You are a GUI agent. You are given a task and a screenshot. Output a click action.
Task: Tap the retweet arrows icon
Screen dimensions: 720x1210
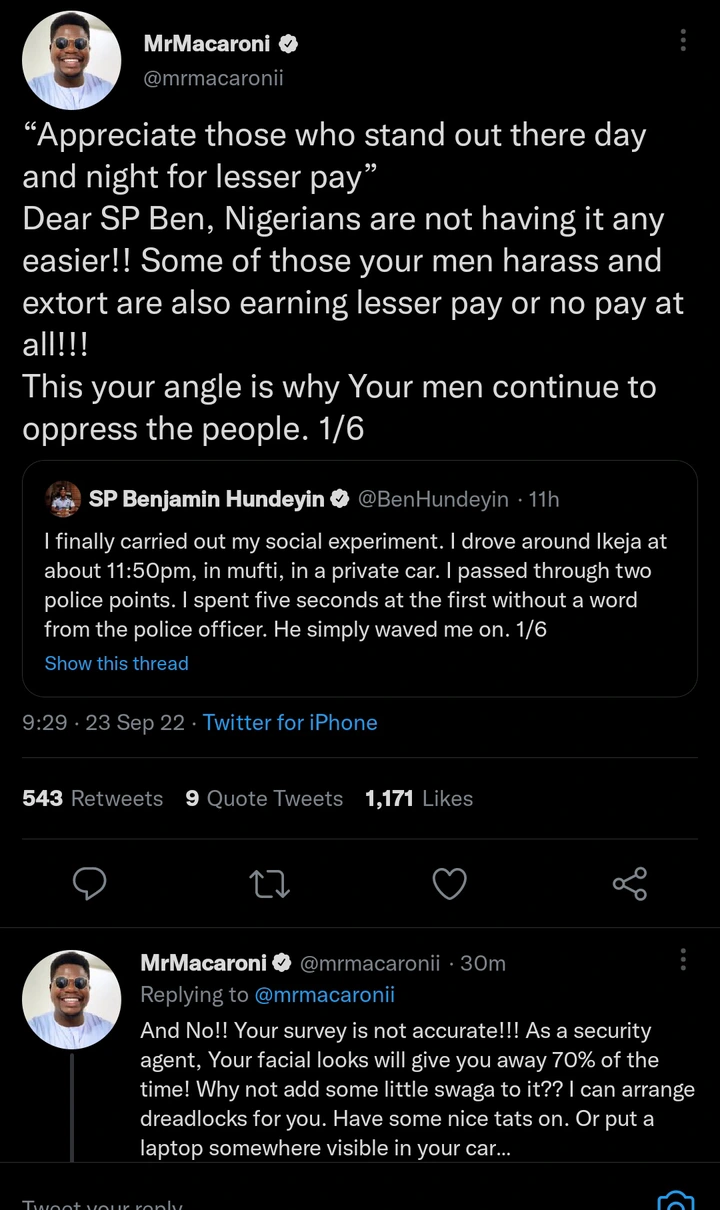pos(270,883)
